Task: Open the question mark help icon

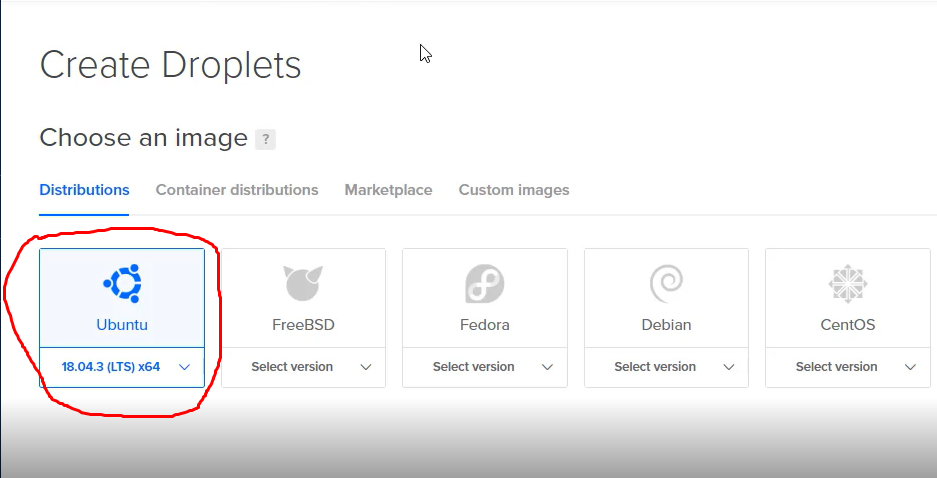Action: point(265,139)
